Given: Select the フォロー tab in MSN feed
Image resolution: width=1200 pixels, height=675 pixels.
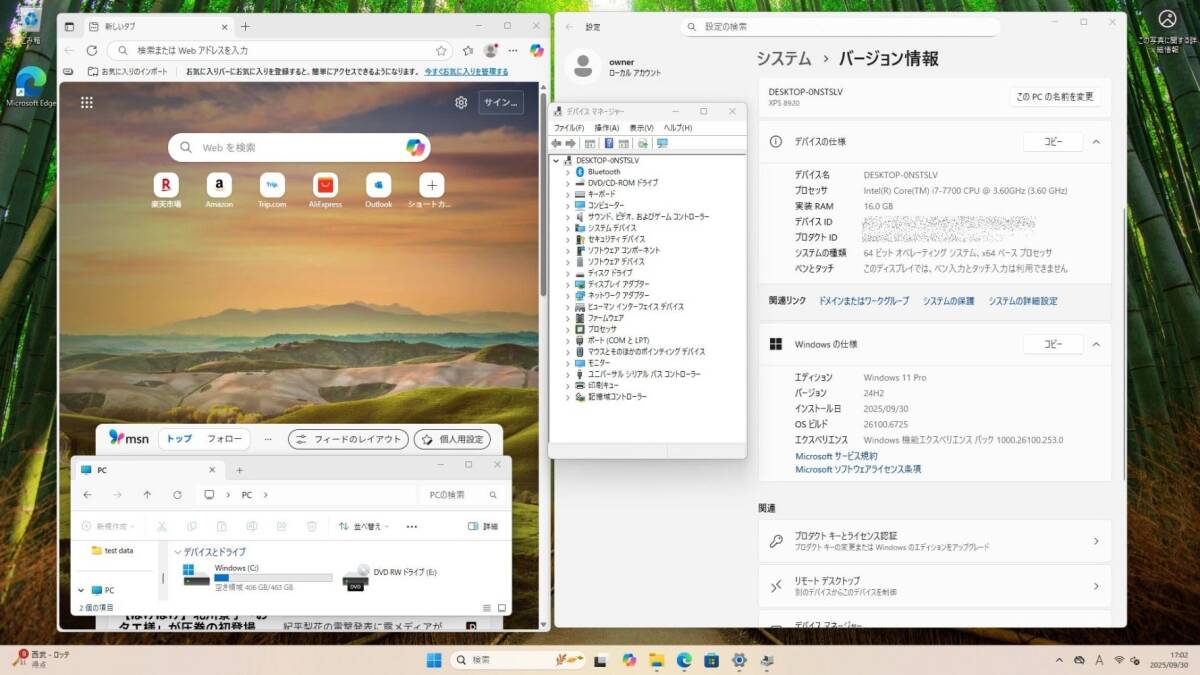Looking at the screenshot, I should pyautogui.click(x=224, y=439).
